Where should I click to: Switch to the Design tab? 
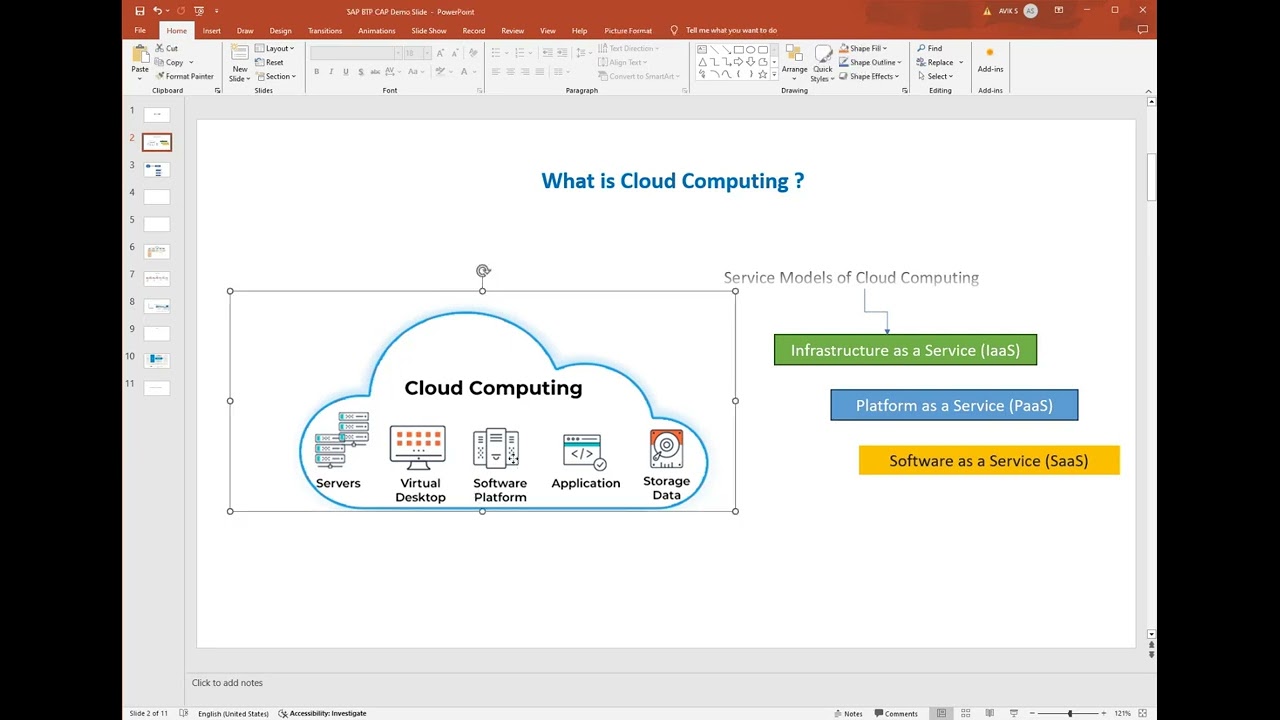point(280,31)
